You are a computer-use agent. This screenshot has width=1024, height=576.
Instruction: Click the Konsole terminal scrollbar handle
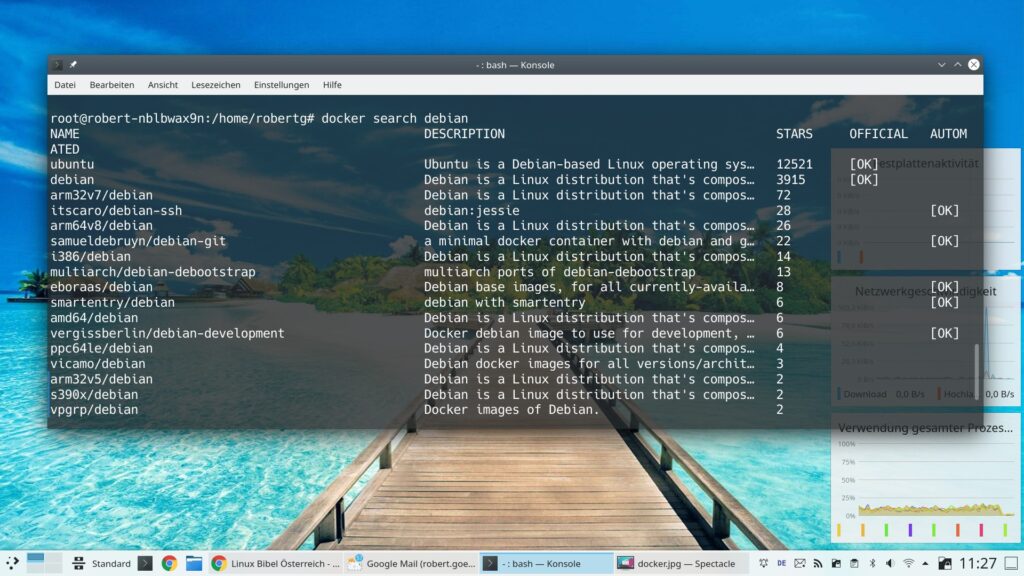click(977, 370)
